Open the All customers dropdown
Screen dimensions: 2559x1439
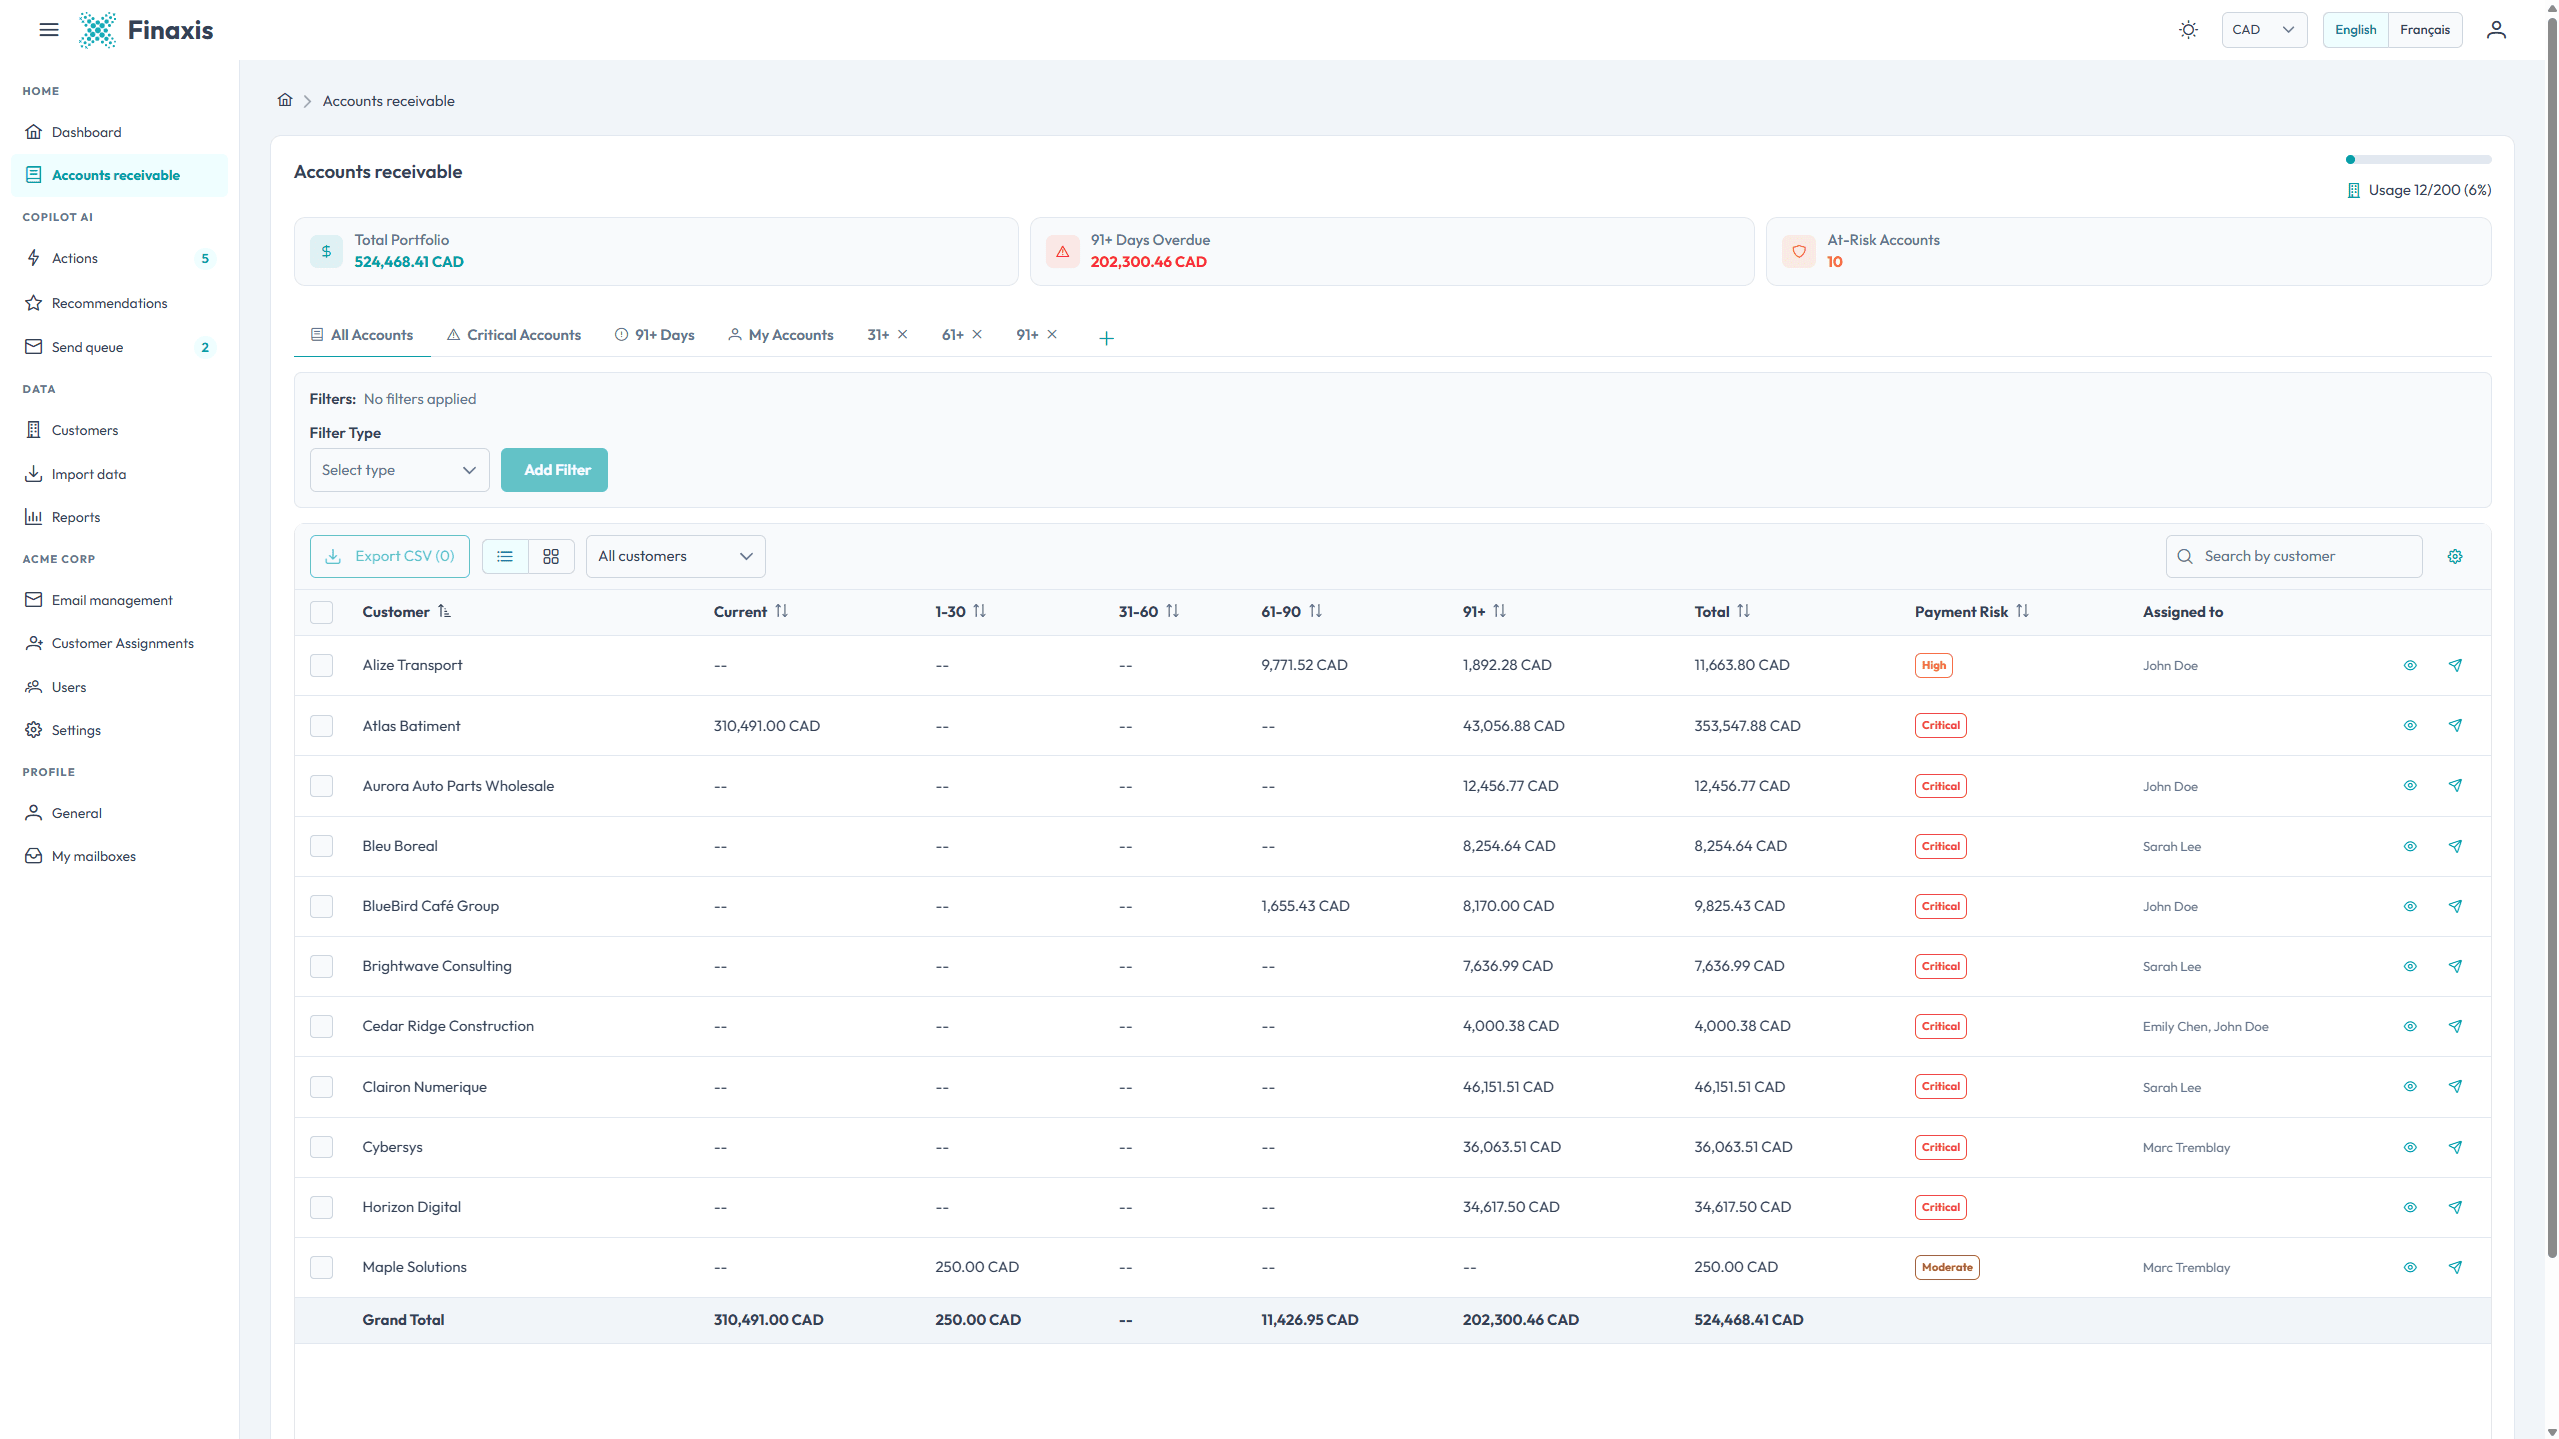(x=675, y=556)
